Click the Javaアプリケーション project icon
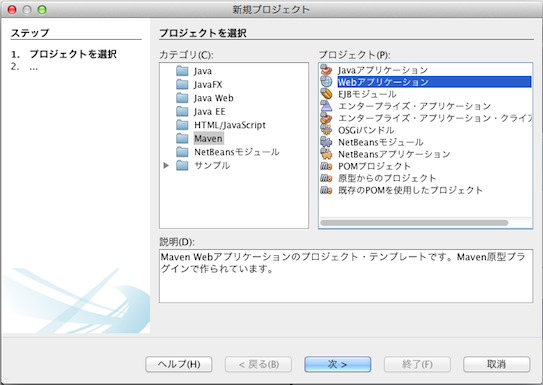543x385 pixels. click(326, 70)
